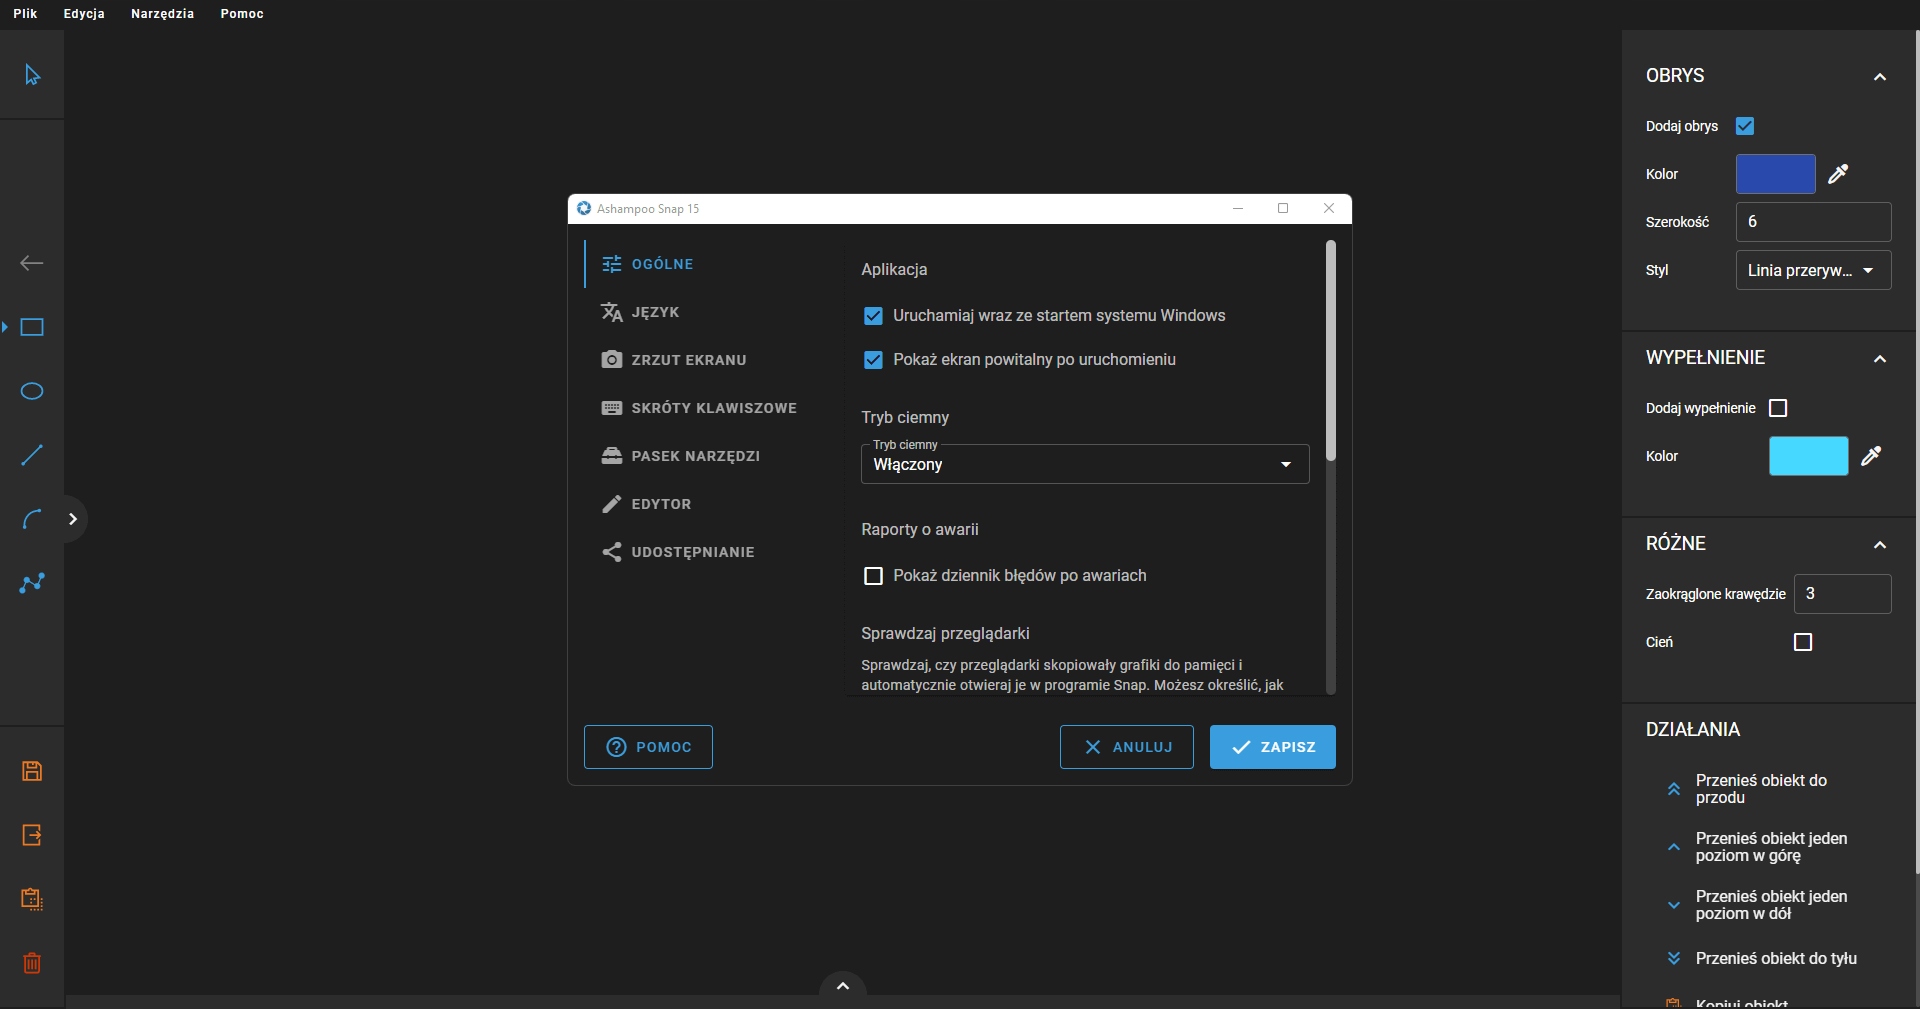Uncheck the Dodaj obrys checkbox
Image resolution: width=1920 pixels, height=1009 pixels.
click(x=1745, y=126)
